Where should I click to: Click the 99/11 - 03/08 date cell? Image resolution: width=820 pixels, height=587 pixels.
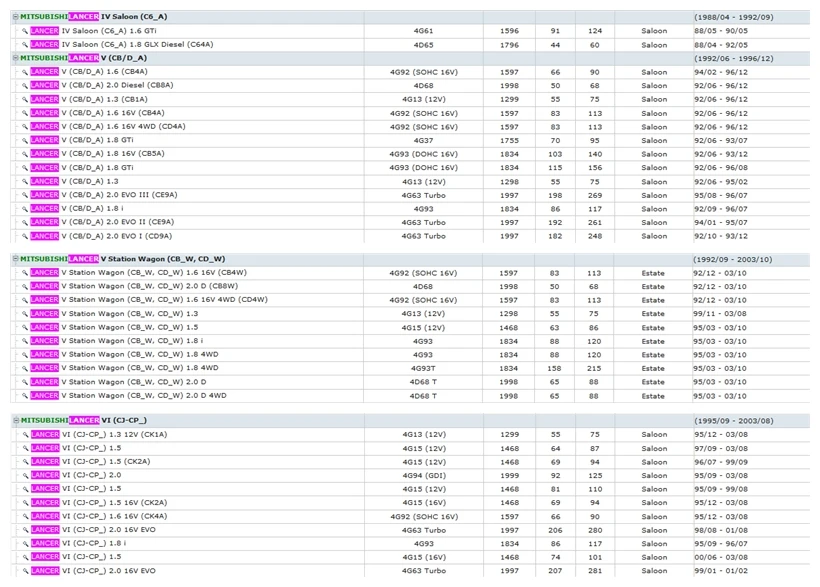[720, 314]
